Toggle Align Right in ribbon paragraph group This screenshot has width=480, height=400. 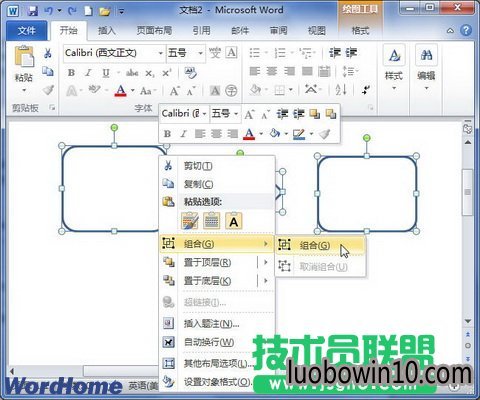289,71
